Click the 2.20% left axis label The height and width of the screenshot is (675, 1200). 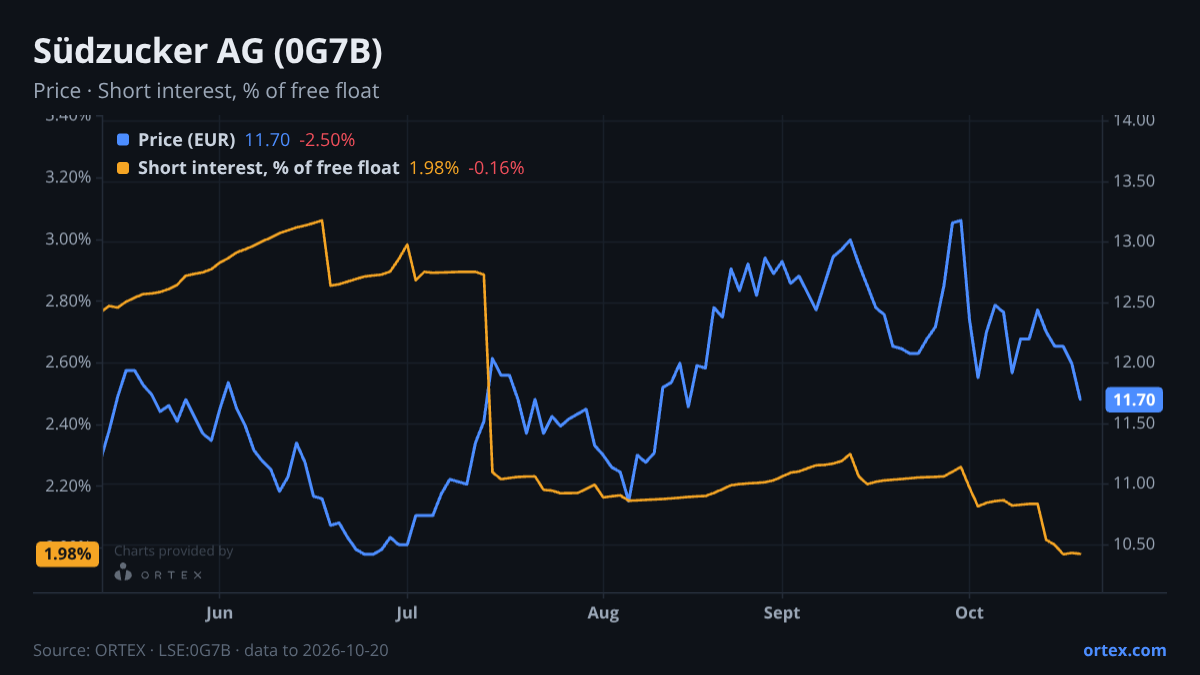tap(68, 486)
